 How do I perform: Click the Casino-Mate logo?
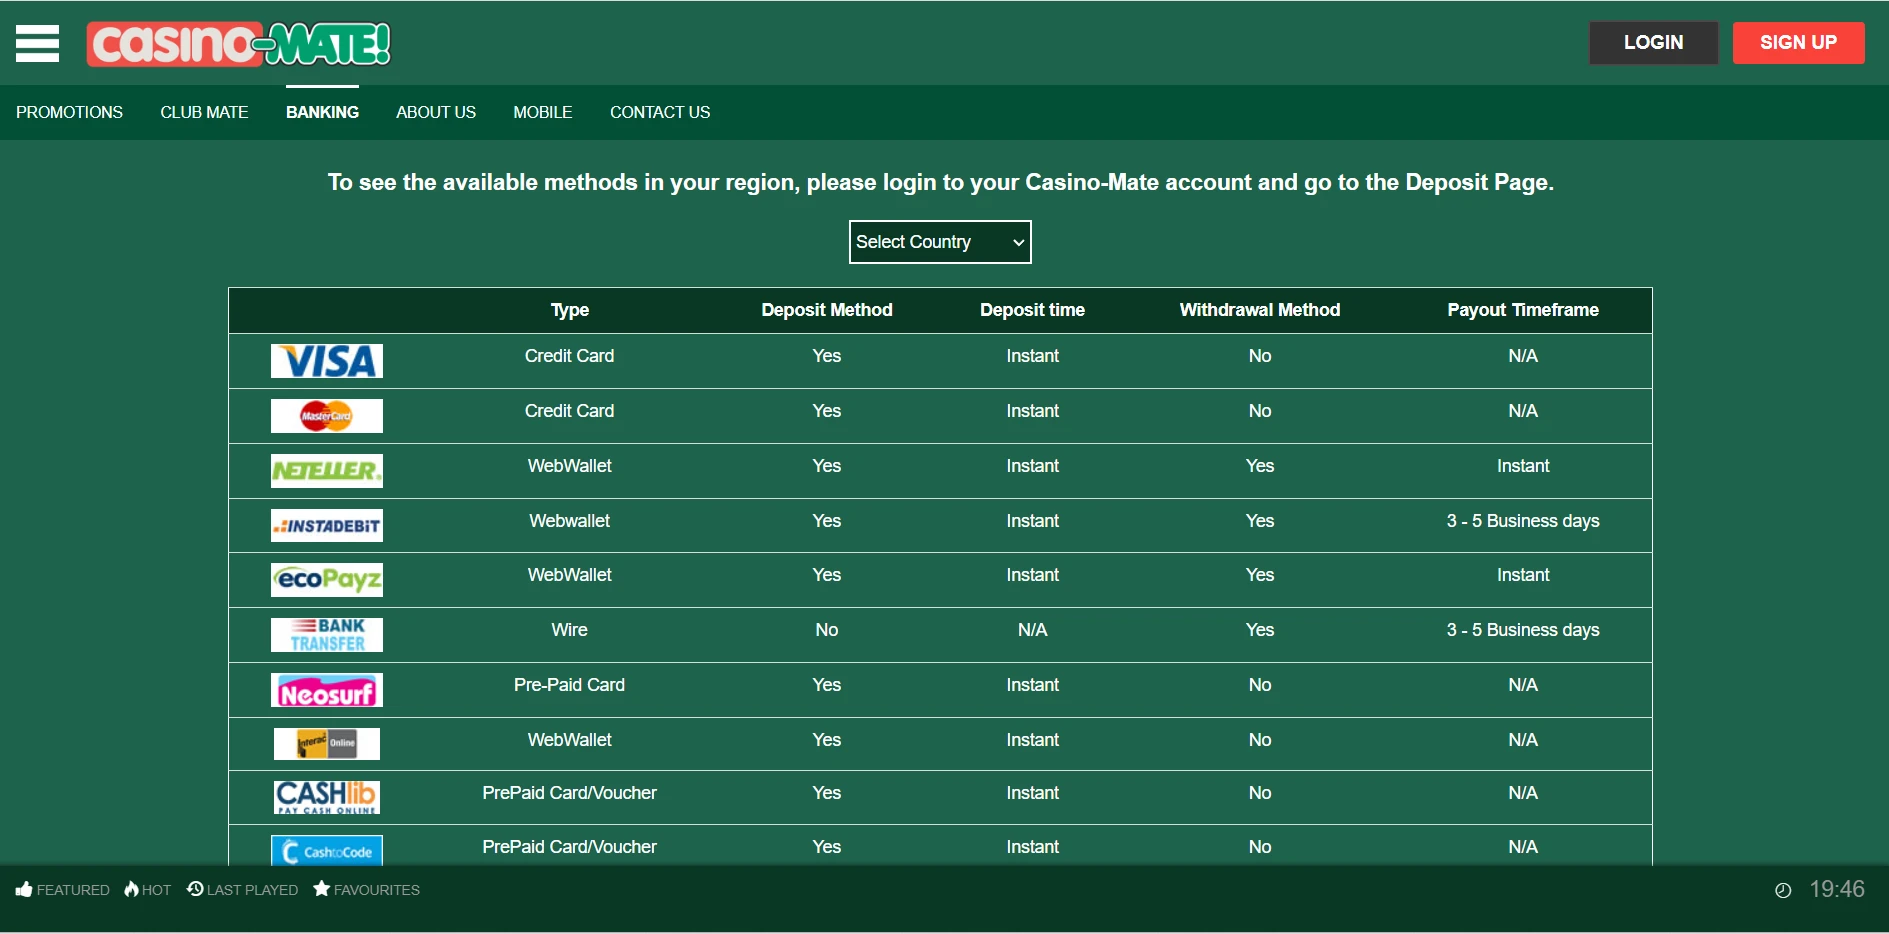pos(239,44)
